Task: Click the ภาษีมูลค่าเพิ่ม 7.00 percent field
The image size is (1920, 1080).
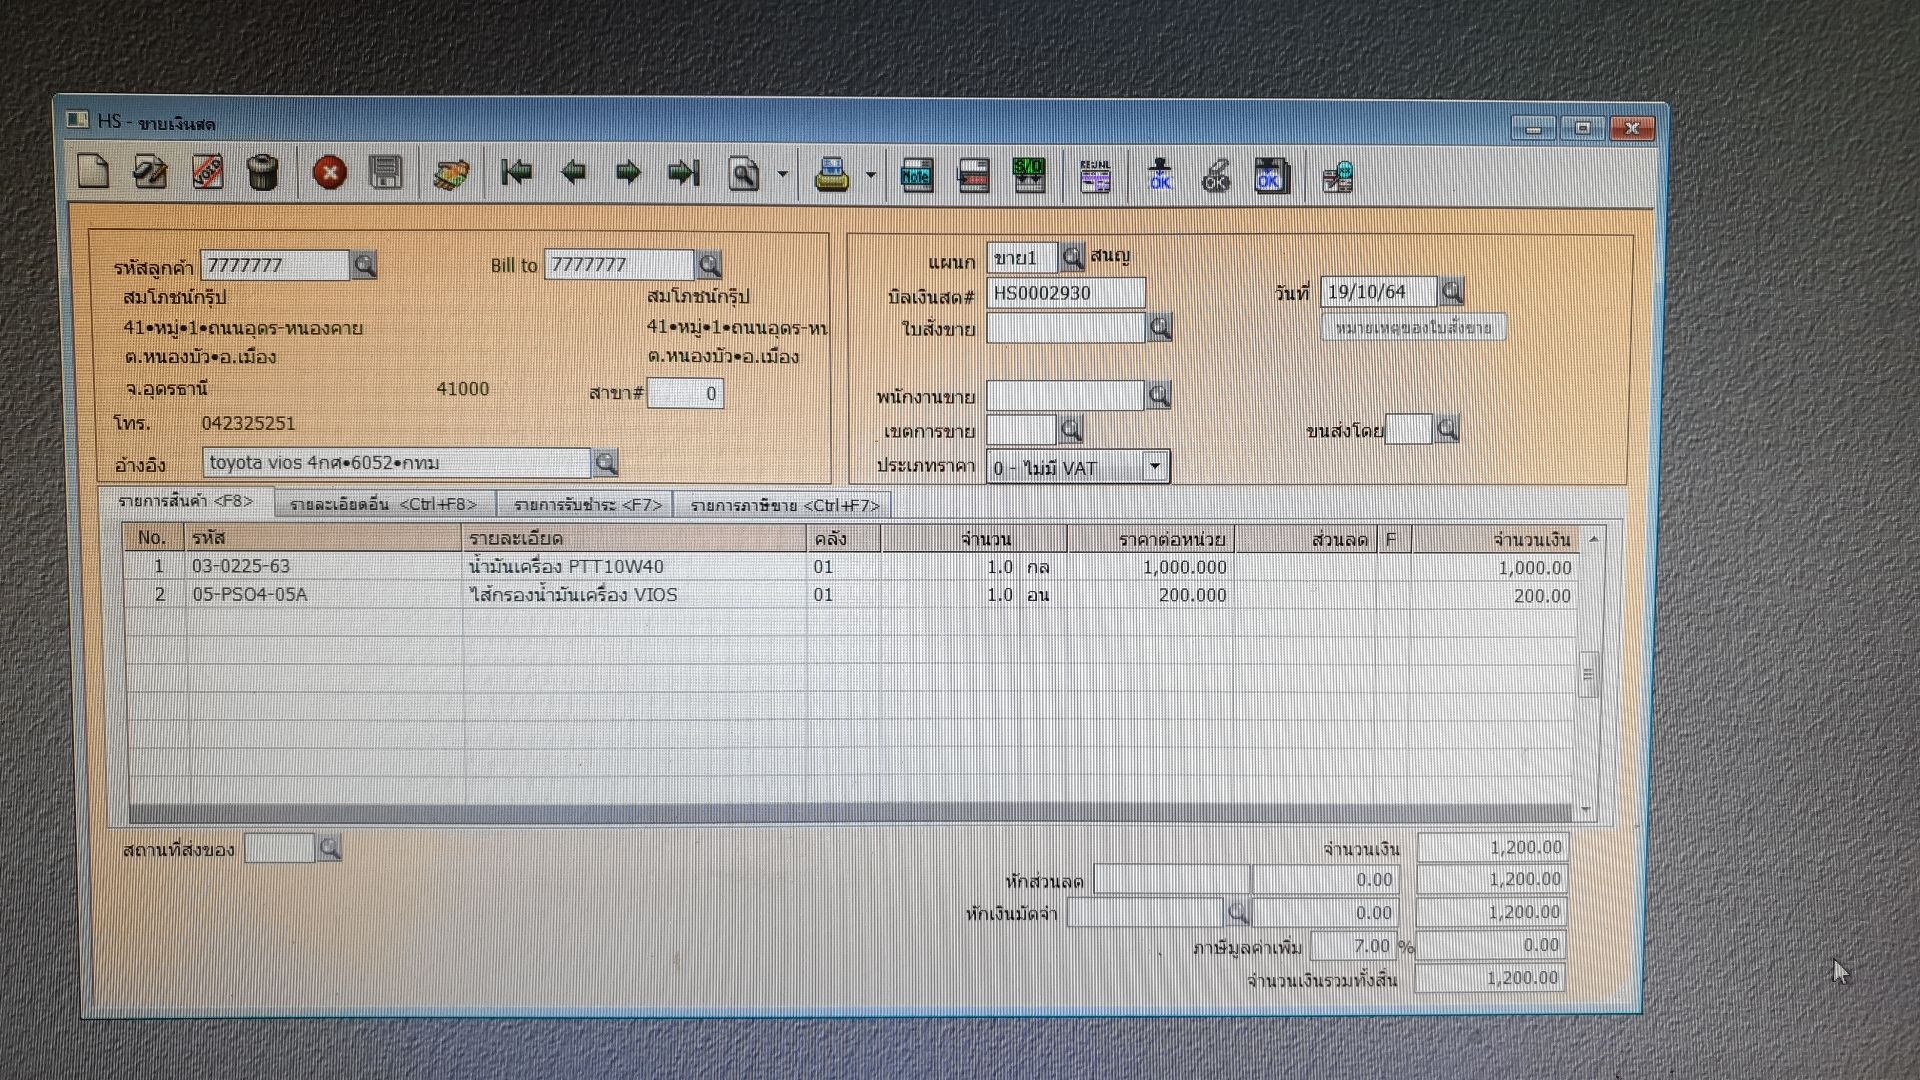Action: pos(1352,945)
